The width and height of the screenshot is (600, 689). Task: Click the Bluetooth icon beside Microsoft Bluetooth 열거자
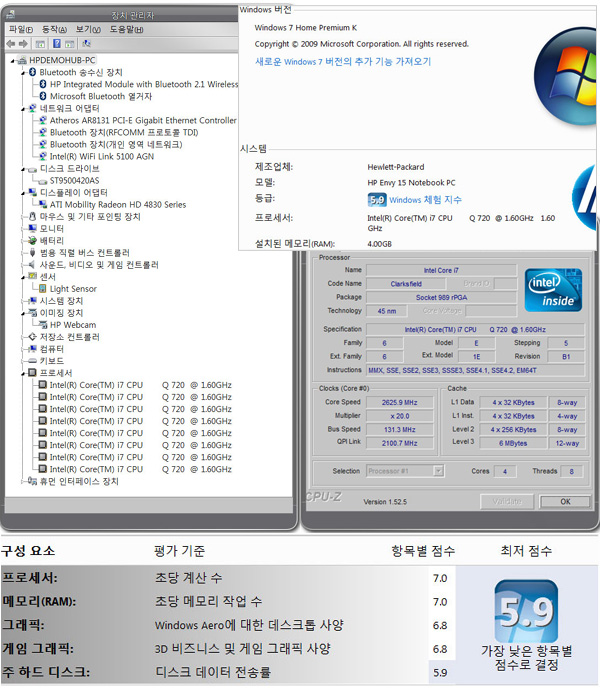[43, 96]
